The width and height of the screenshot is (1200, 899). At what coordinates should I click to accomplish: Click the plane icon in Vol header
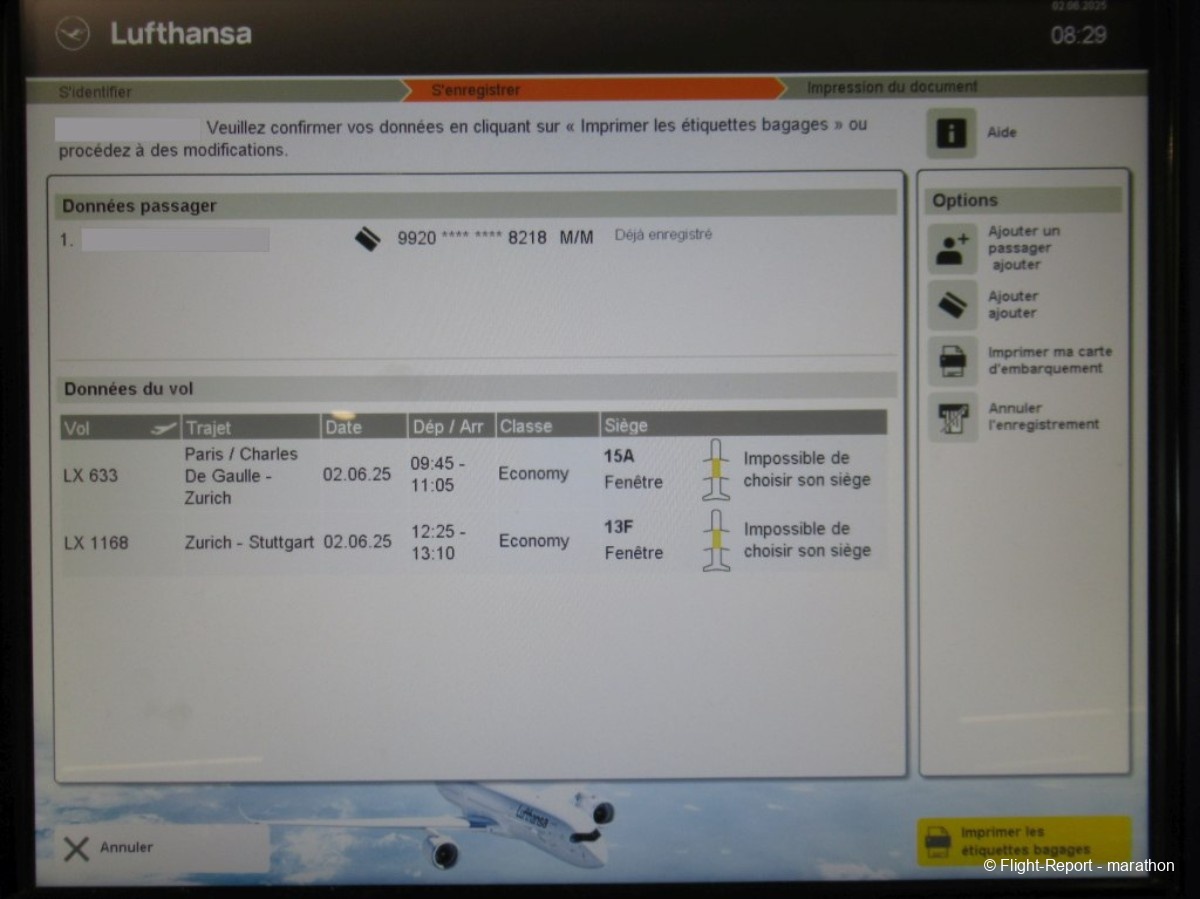coord(163,428)
